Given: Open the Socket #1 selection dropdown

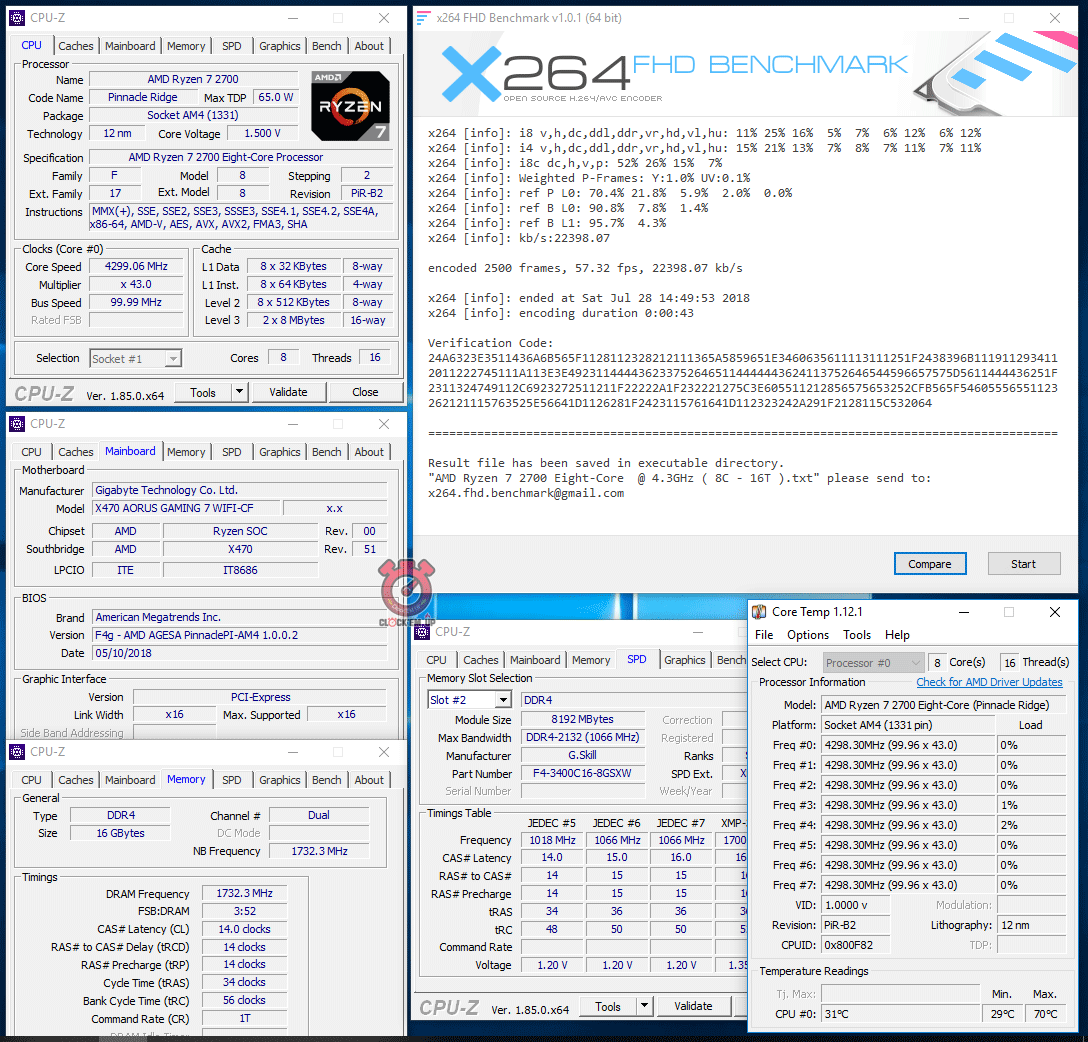Looking at the screenshot, I should coord(172,359).
